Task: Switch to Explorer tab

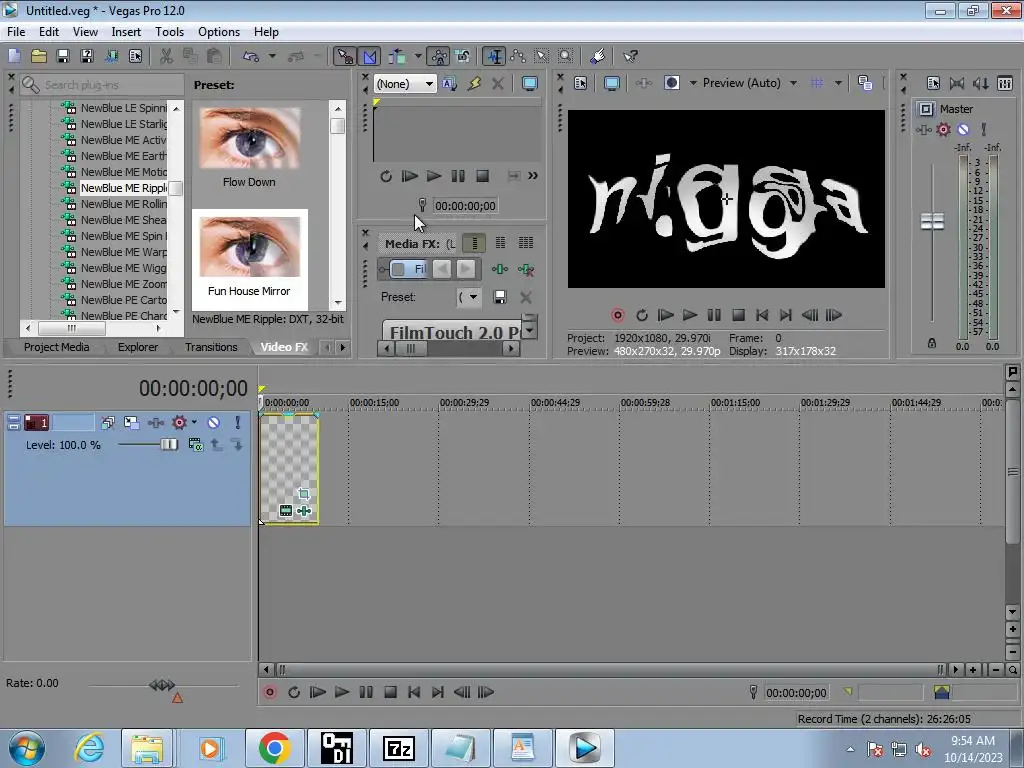Action: [x=138, y=347]
